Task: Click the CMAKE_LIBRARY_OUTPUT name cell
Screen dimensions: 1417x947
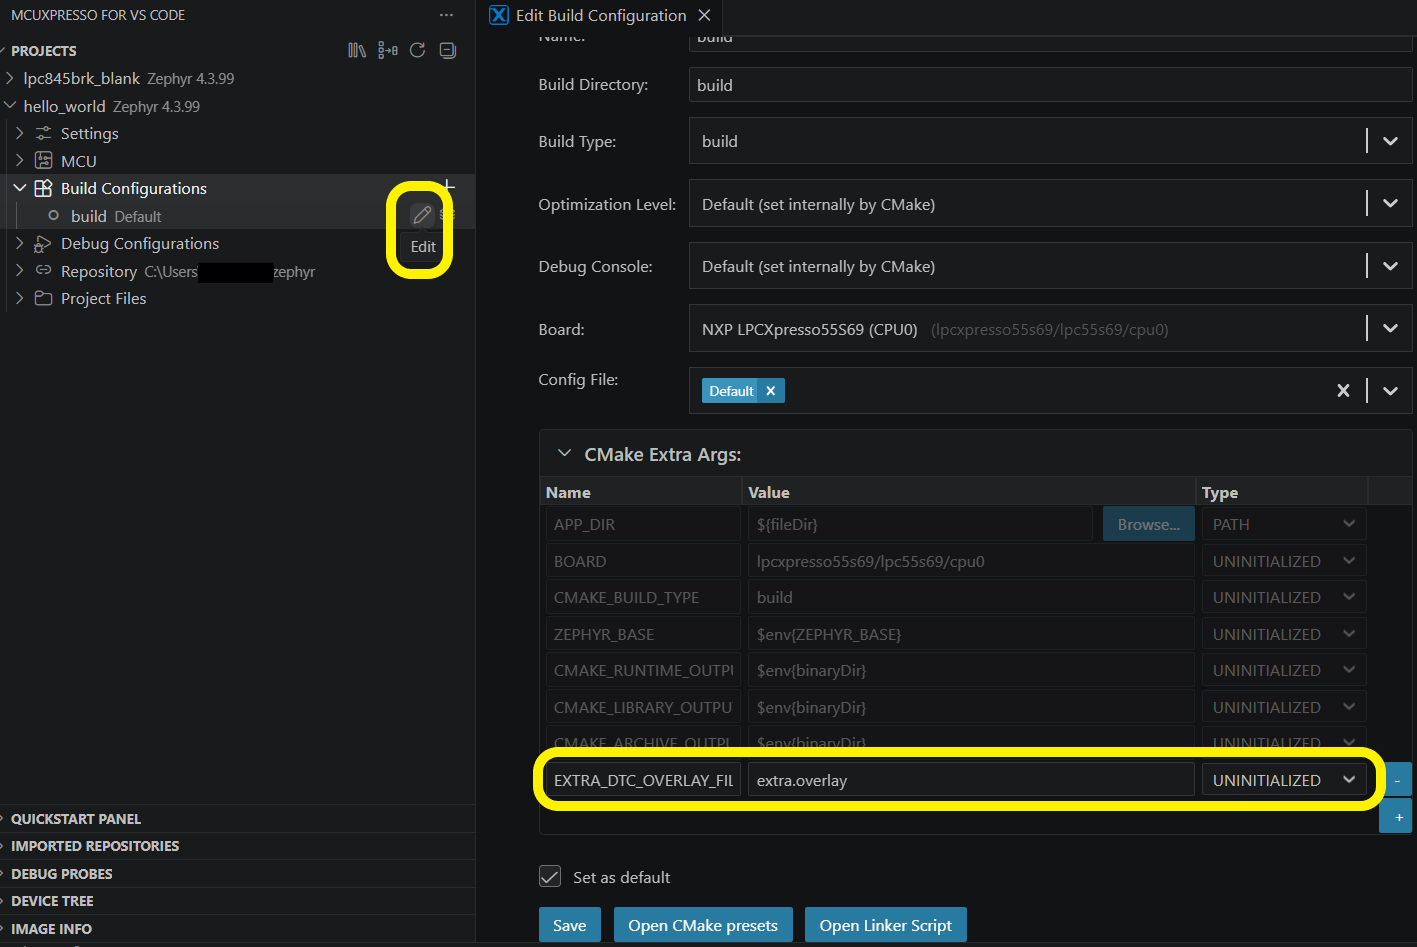Action: click(x=643, y=707)
